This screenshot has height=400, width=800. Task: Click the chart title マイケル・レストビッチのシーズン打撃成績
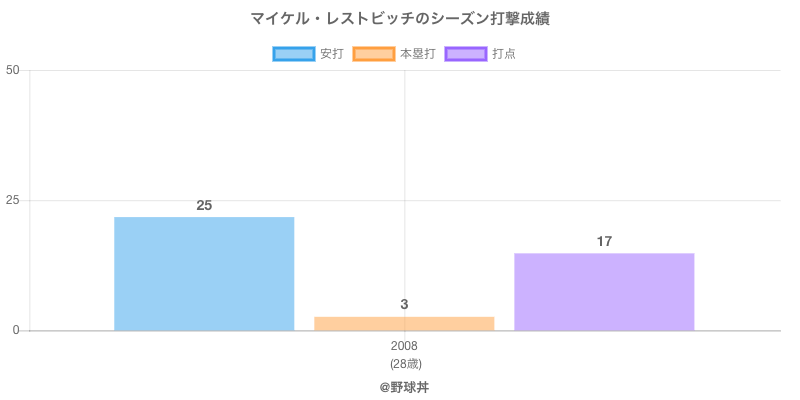pos(400,19)
